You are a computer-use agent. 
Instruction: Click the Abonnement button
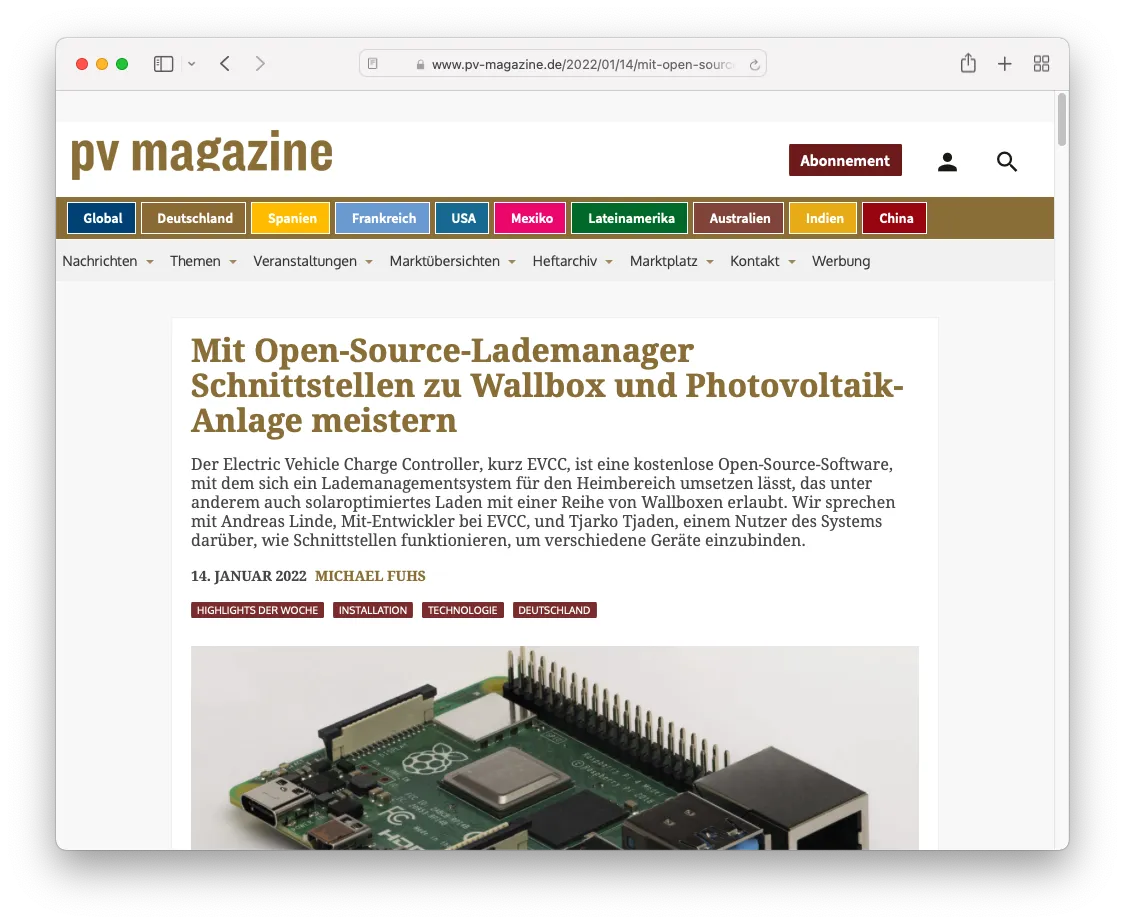coord(845,160)
